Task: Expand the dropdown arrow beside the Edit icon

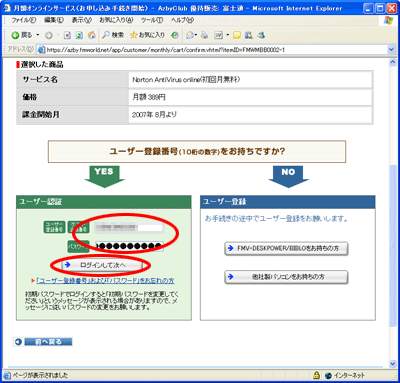Action: click(228, 35)
